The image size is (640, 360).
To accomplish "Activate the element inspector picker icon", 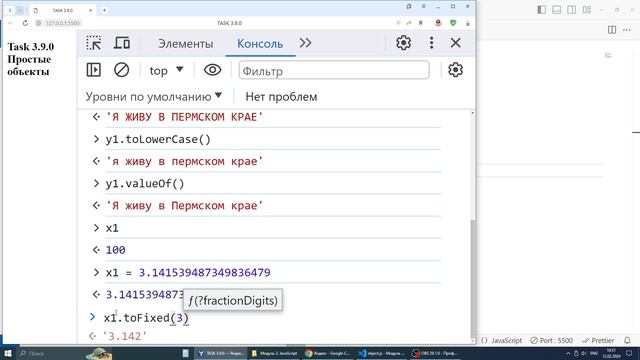I will tap(94, 43).
